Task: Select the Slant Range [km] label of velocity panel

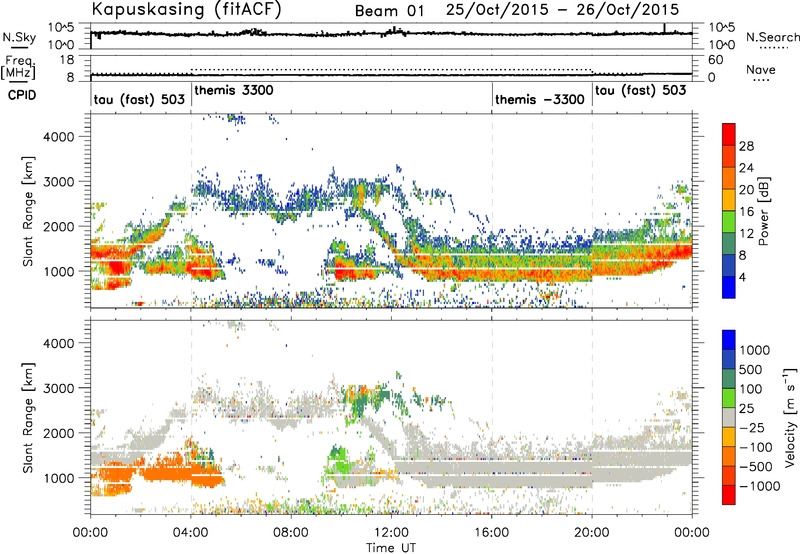Action: coord(28,418)
